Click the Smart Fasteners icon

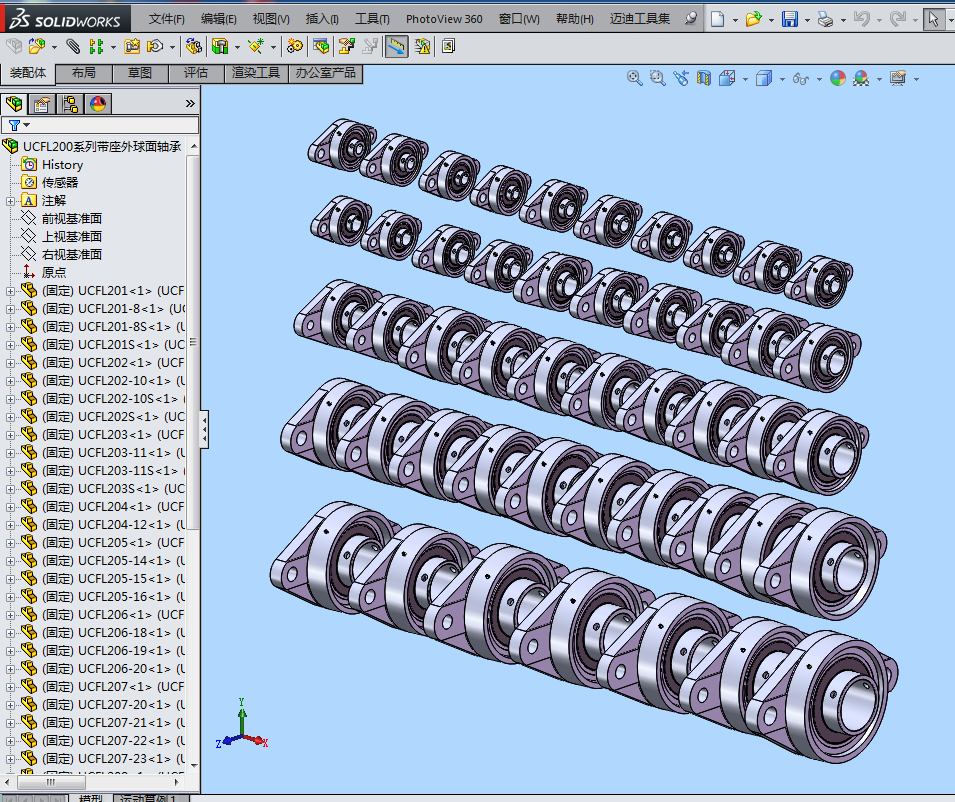132,46
